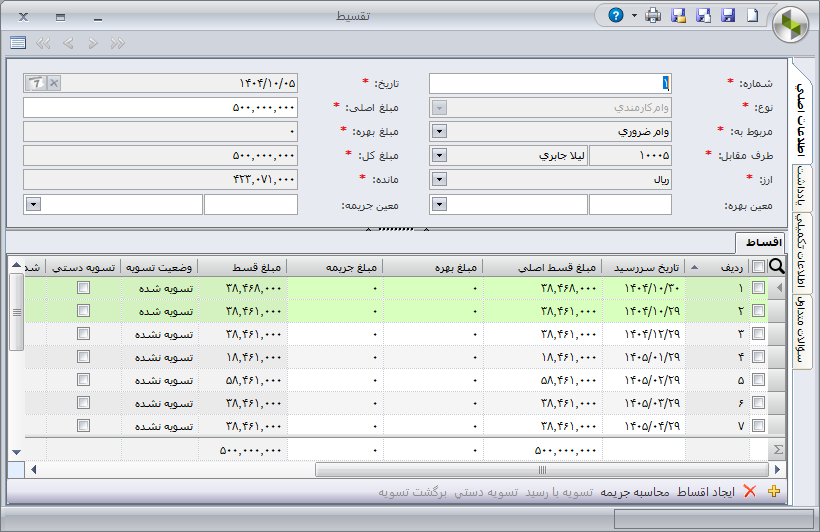Click the new blank document icon
820x532 pixels.
coord(753,16)
